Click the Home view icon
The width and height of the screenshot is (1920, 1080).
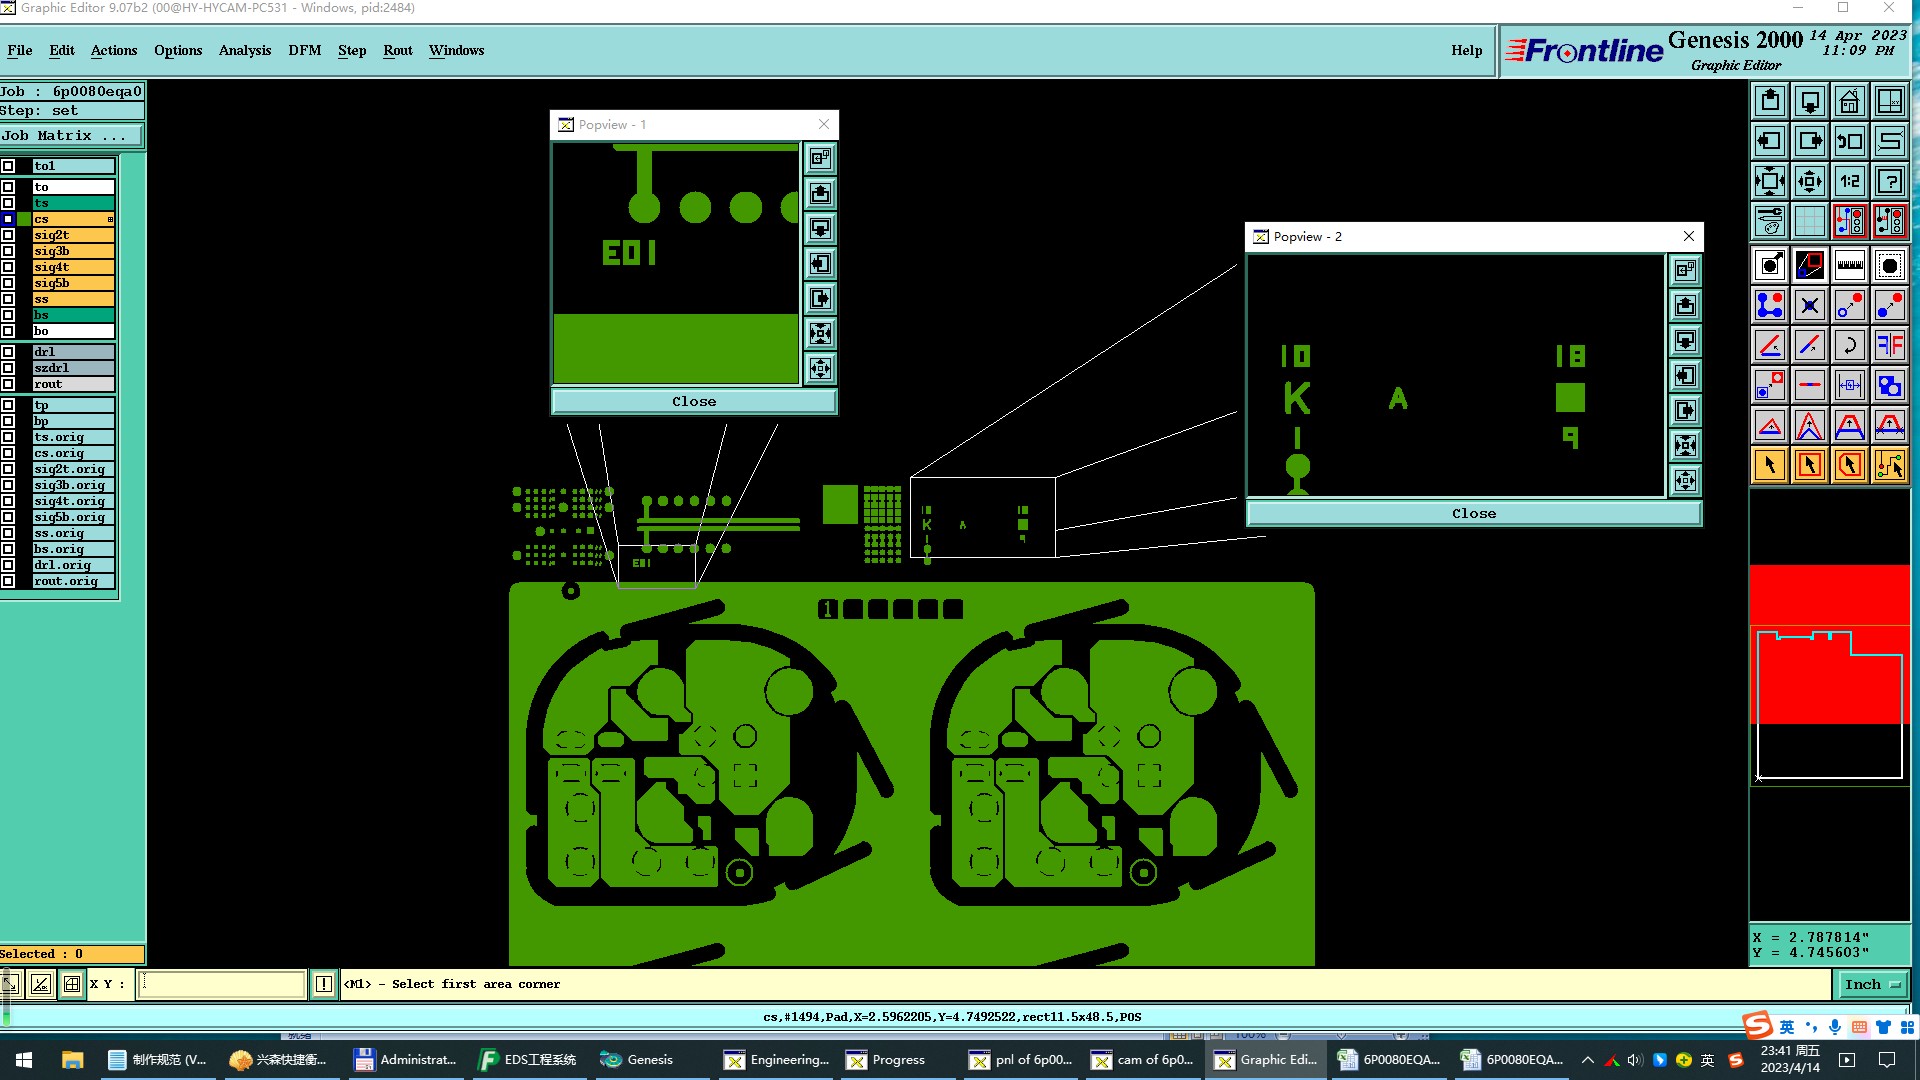(x=1849, y=101)
